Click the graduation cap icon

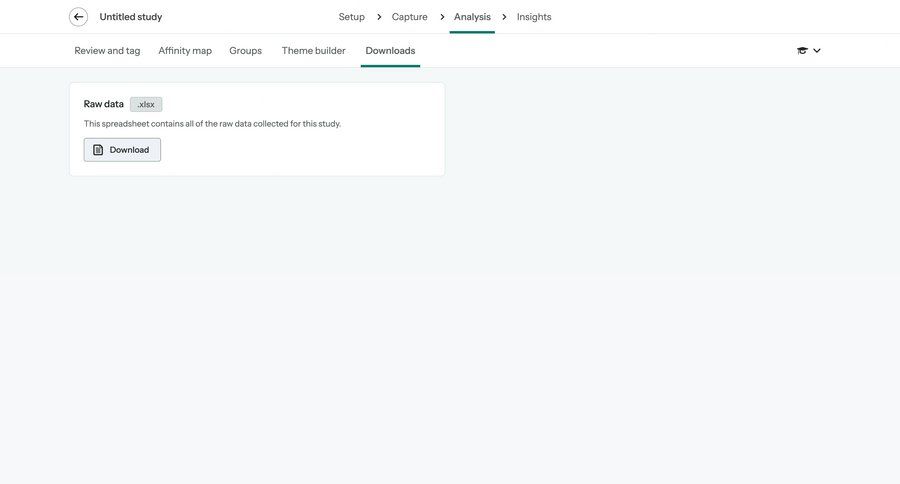[802, 51]
